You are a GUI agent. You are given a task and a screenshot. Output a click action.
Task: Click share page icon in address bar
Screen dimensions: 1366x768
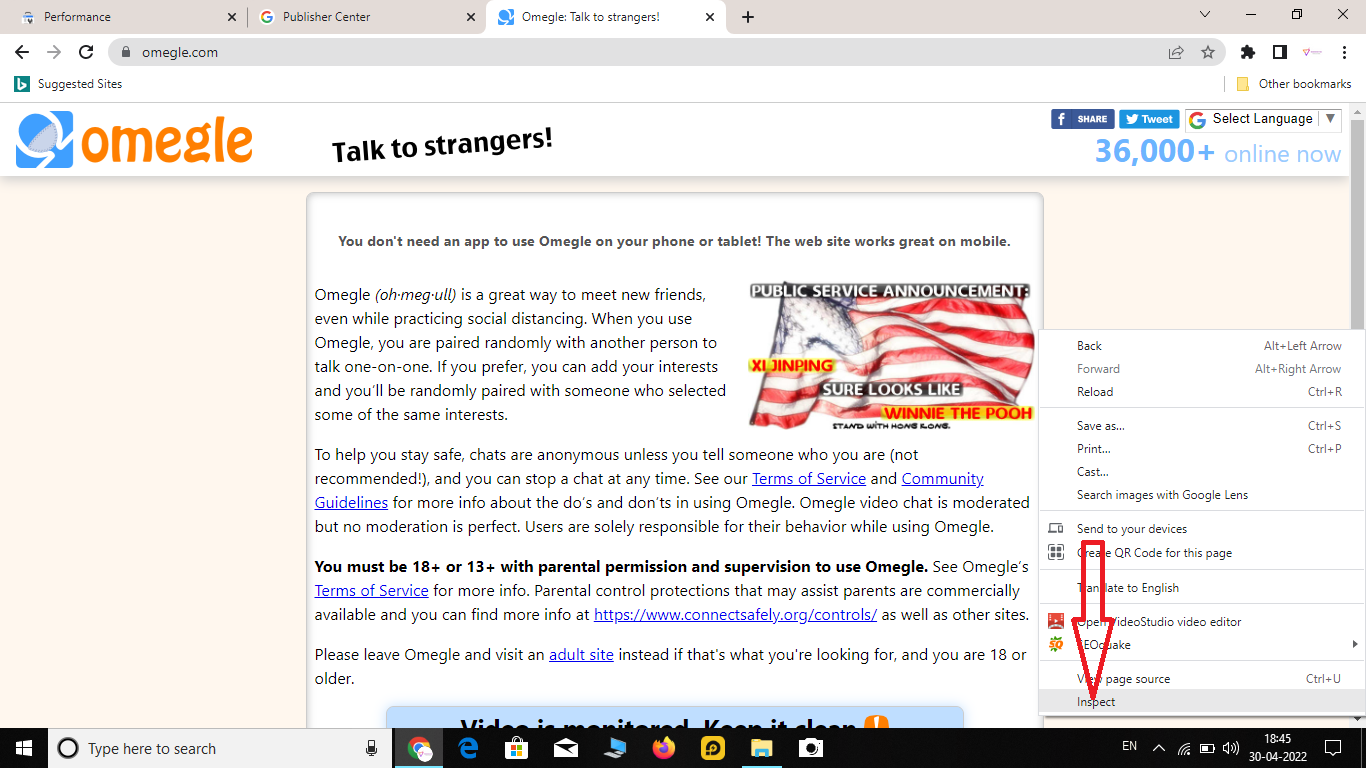click(1176, 52)
